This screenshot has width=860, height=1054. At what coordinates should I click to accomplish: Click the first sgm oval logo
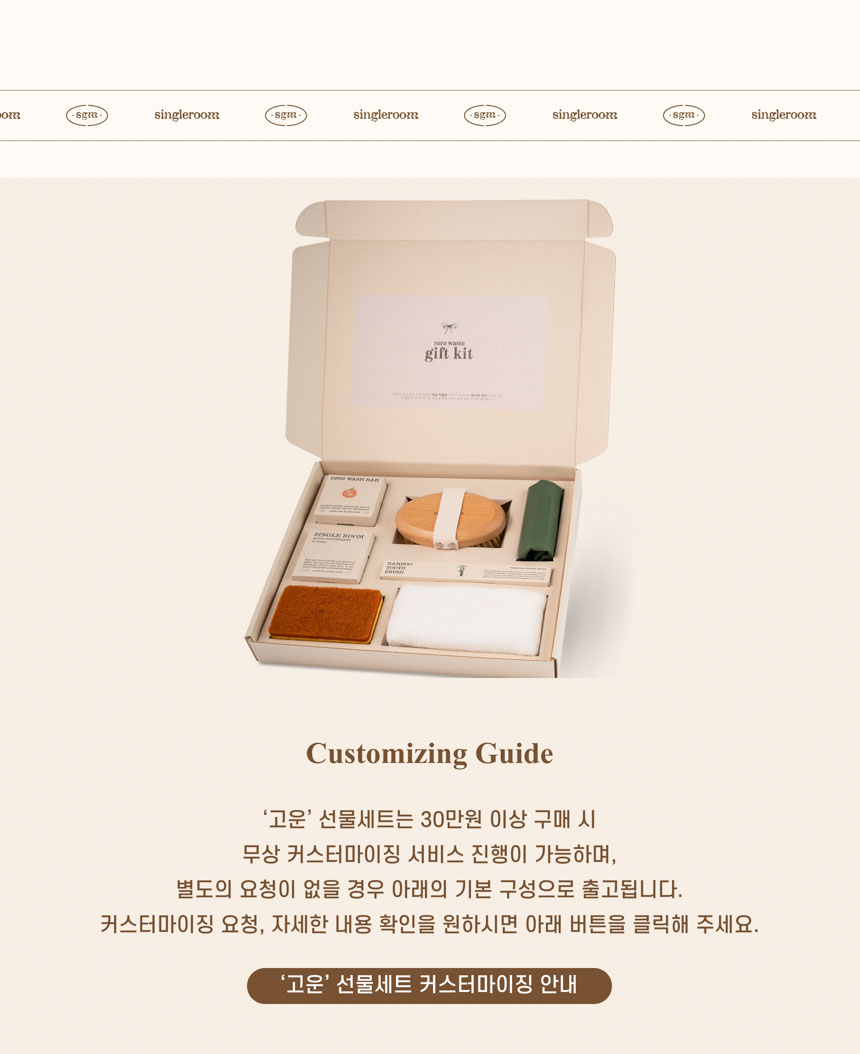click(87, 116)
